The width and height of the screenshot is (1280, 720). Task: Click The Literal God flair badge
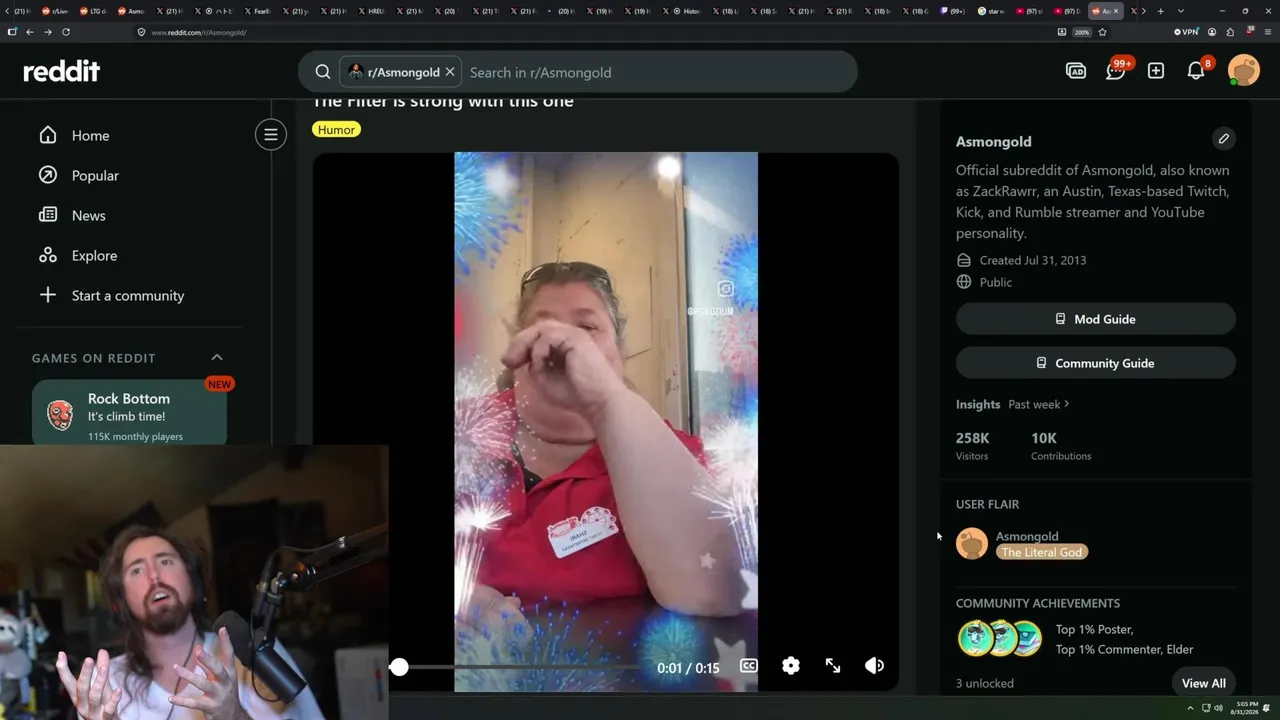click(x=1041, y=552)
